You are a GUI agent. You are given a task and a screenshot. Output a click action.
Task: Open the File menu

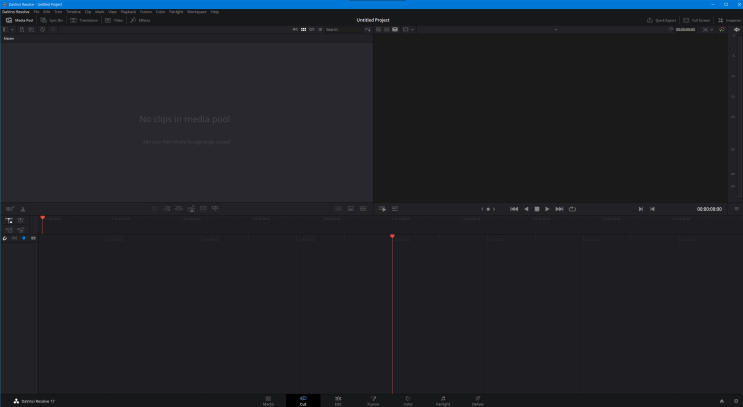pos(36,12)
